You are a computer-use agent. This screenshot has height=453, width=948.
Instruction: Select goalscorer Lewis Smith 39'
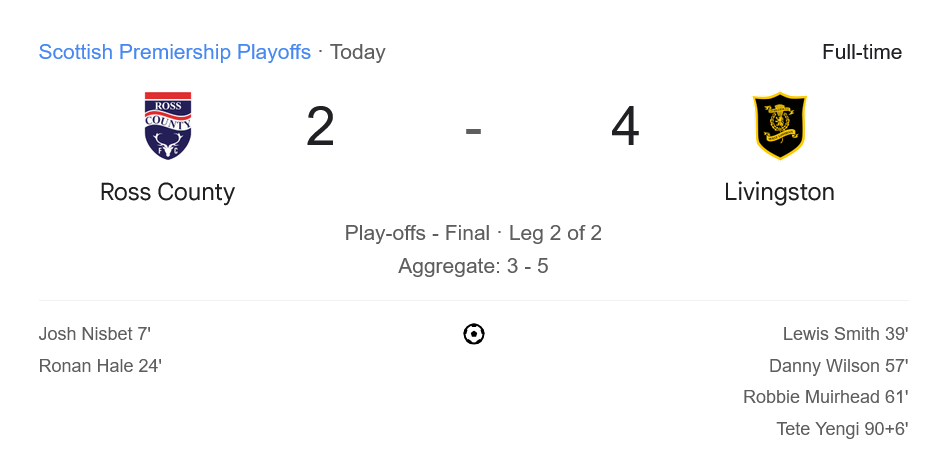click(x=845, y=334)
